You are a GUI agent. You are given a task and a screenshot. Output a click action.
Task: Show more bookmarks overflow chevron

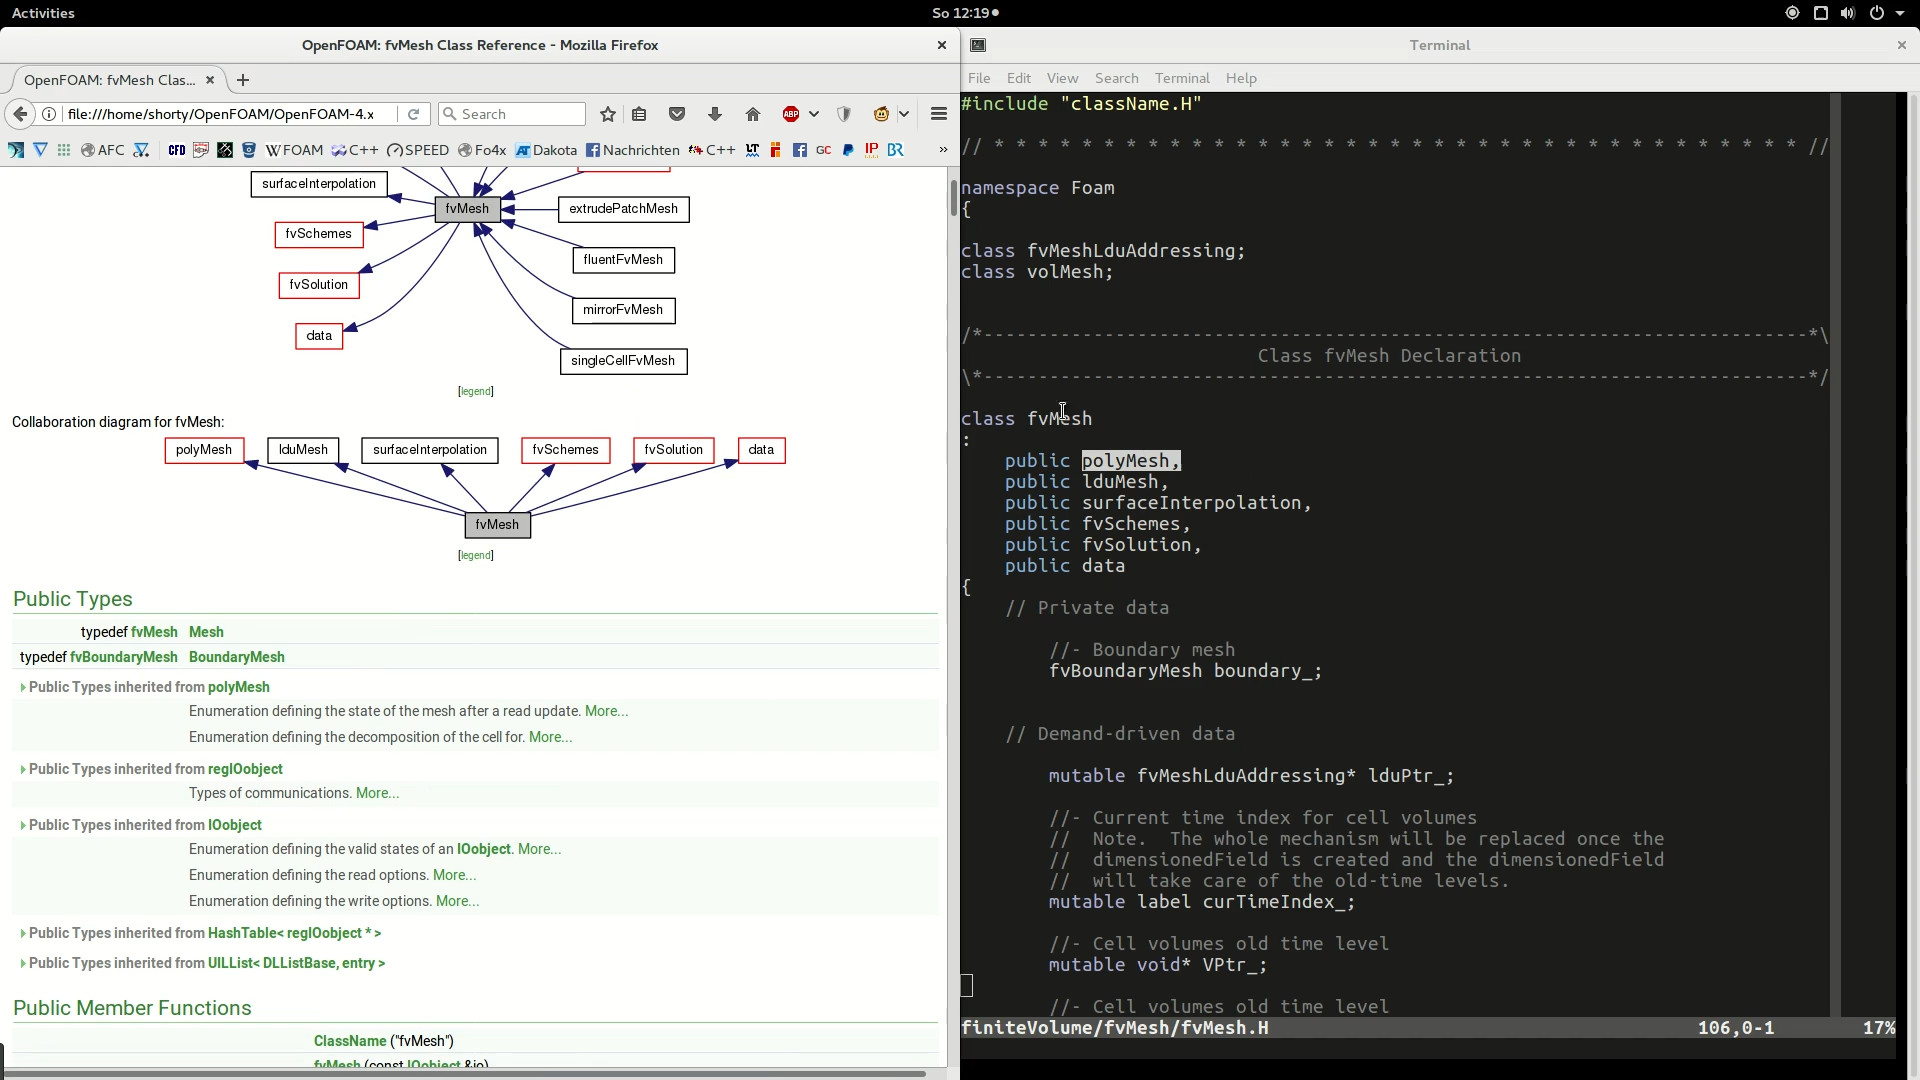pos(942,150)
